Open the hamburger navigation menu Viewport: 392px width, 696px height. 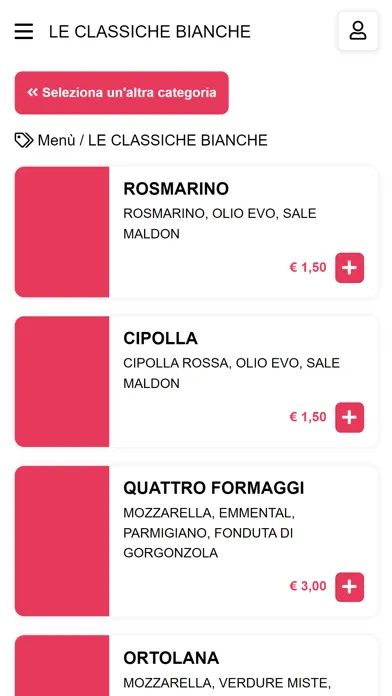[24, 32]
